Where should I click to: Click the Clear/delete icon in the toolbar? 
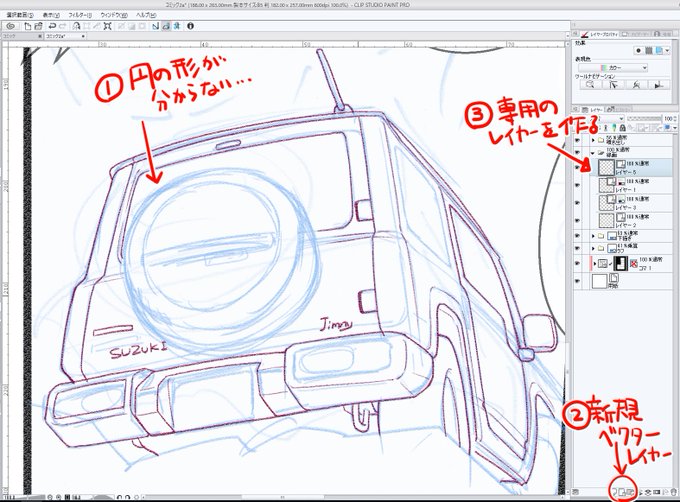point(76,26)
